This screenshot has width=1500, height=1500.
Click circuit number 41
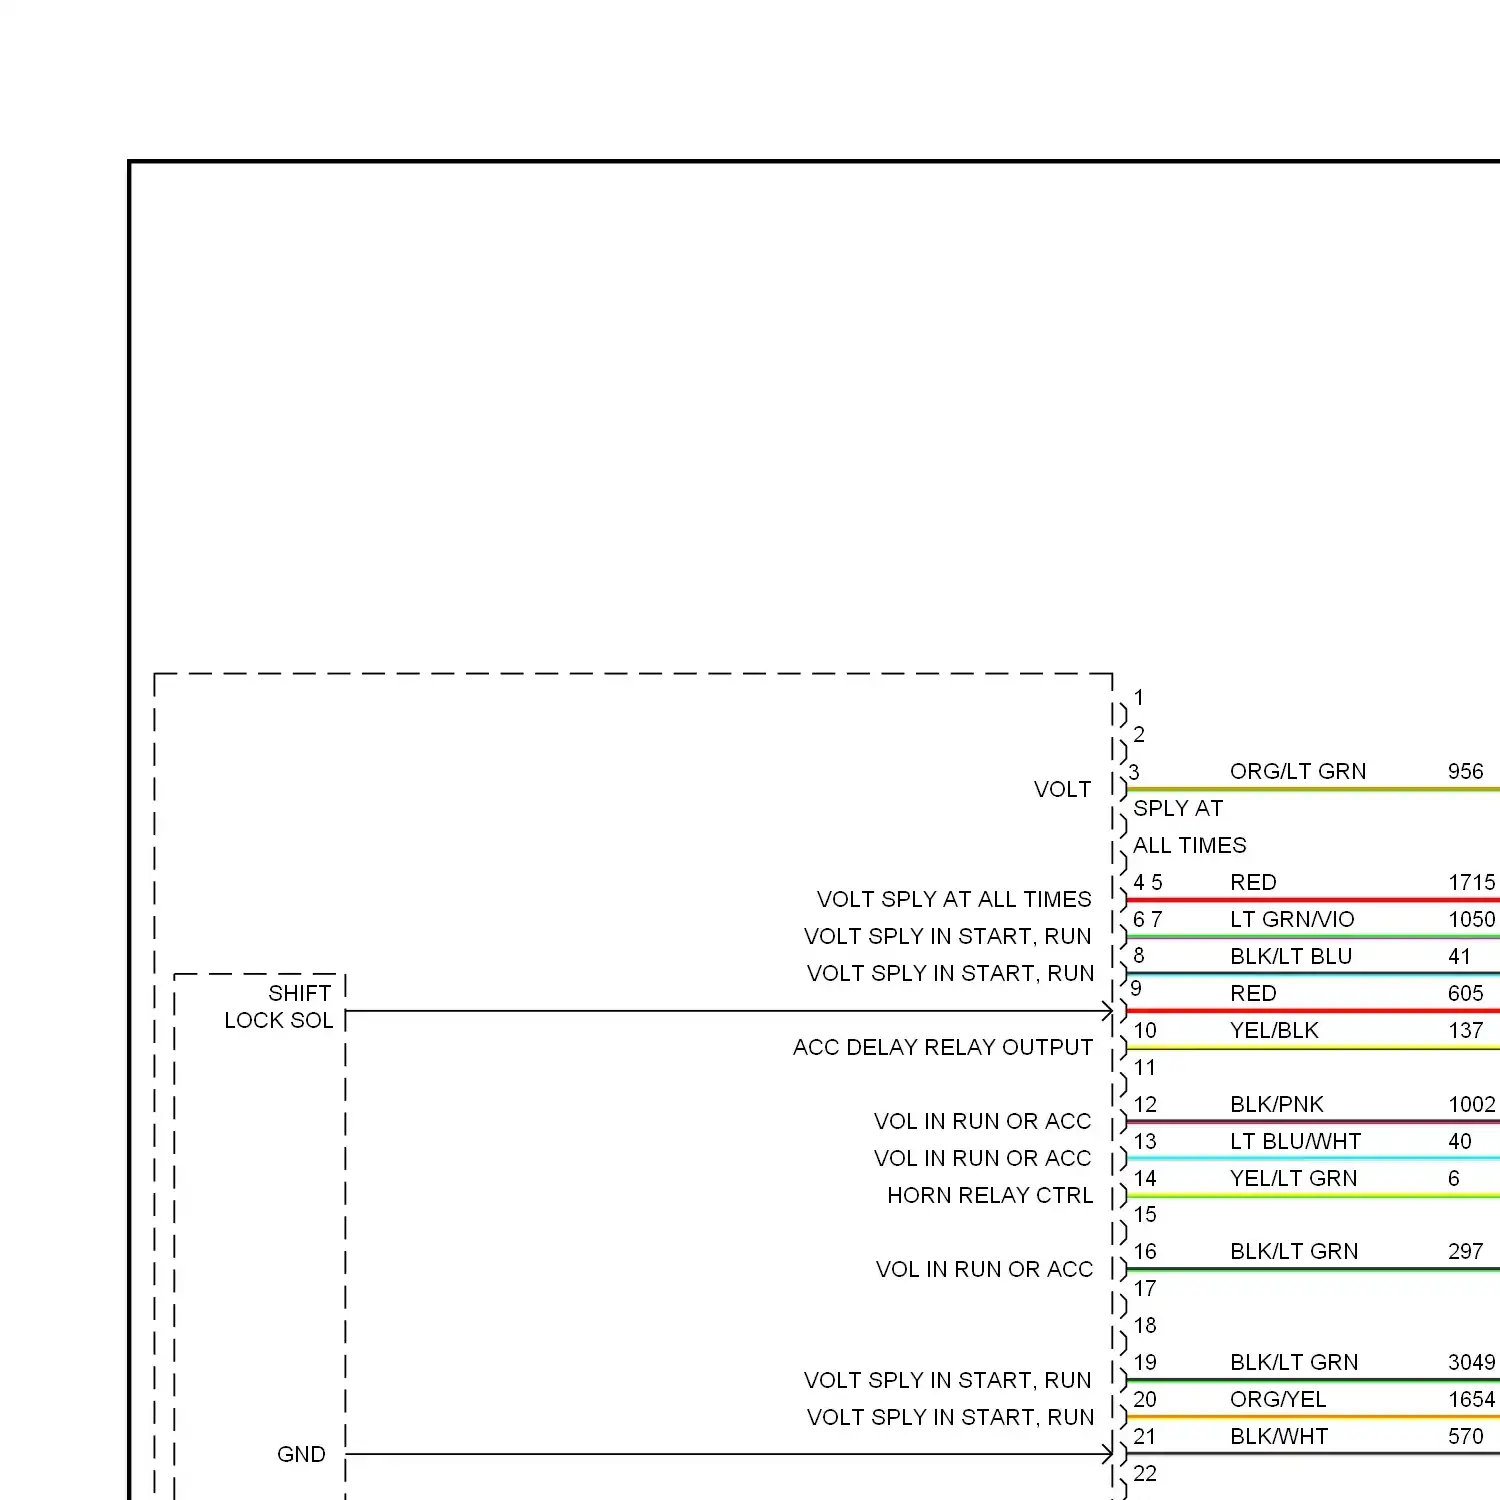[x=1459, y=956]
